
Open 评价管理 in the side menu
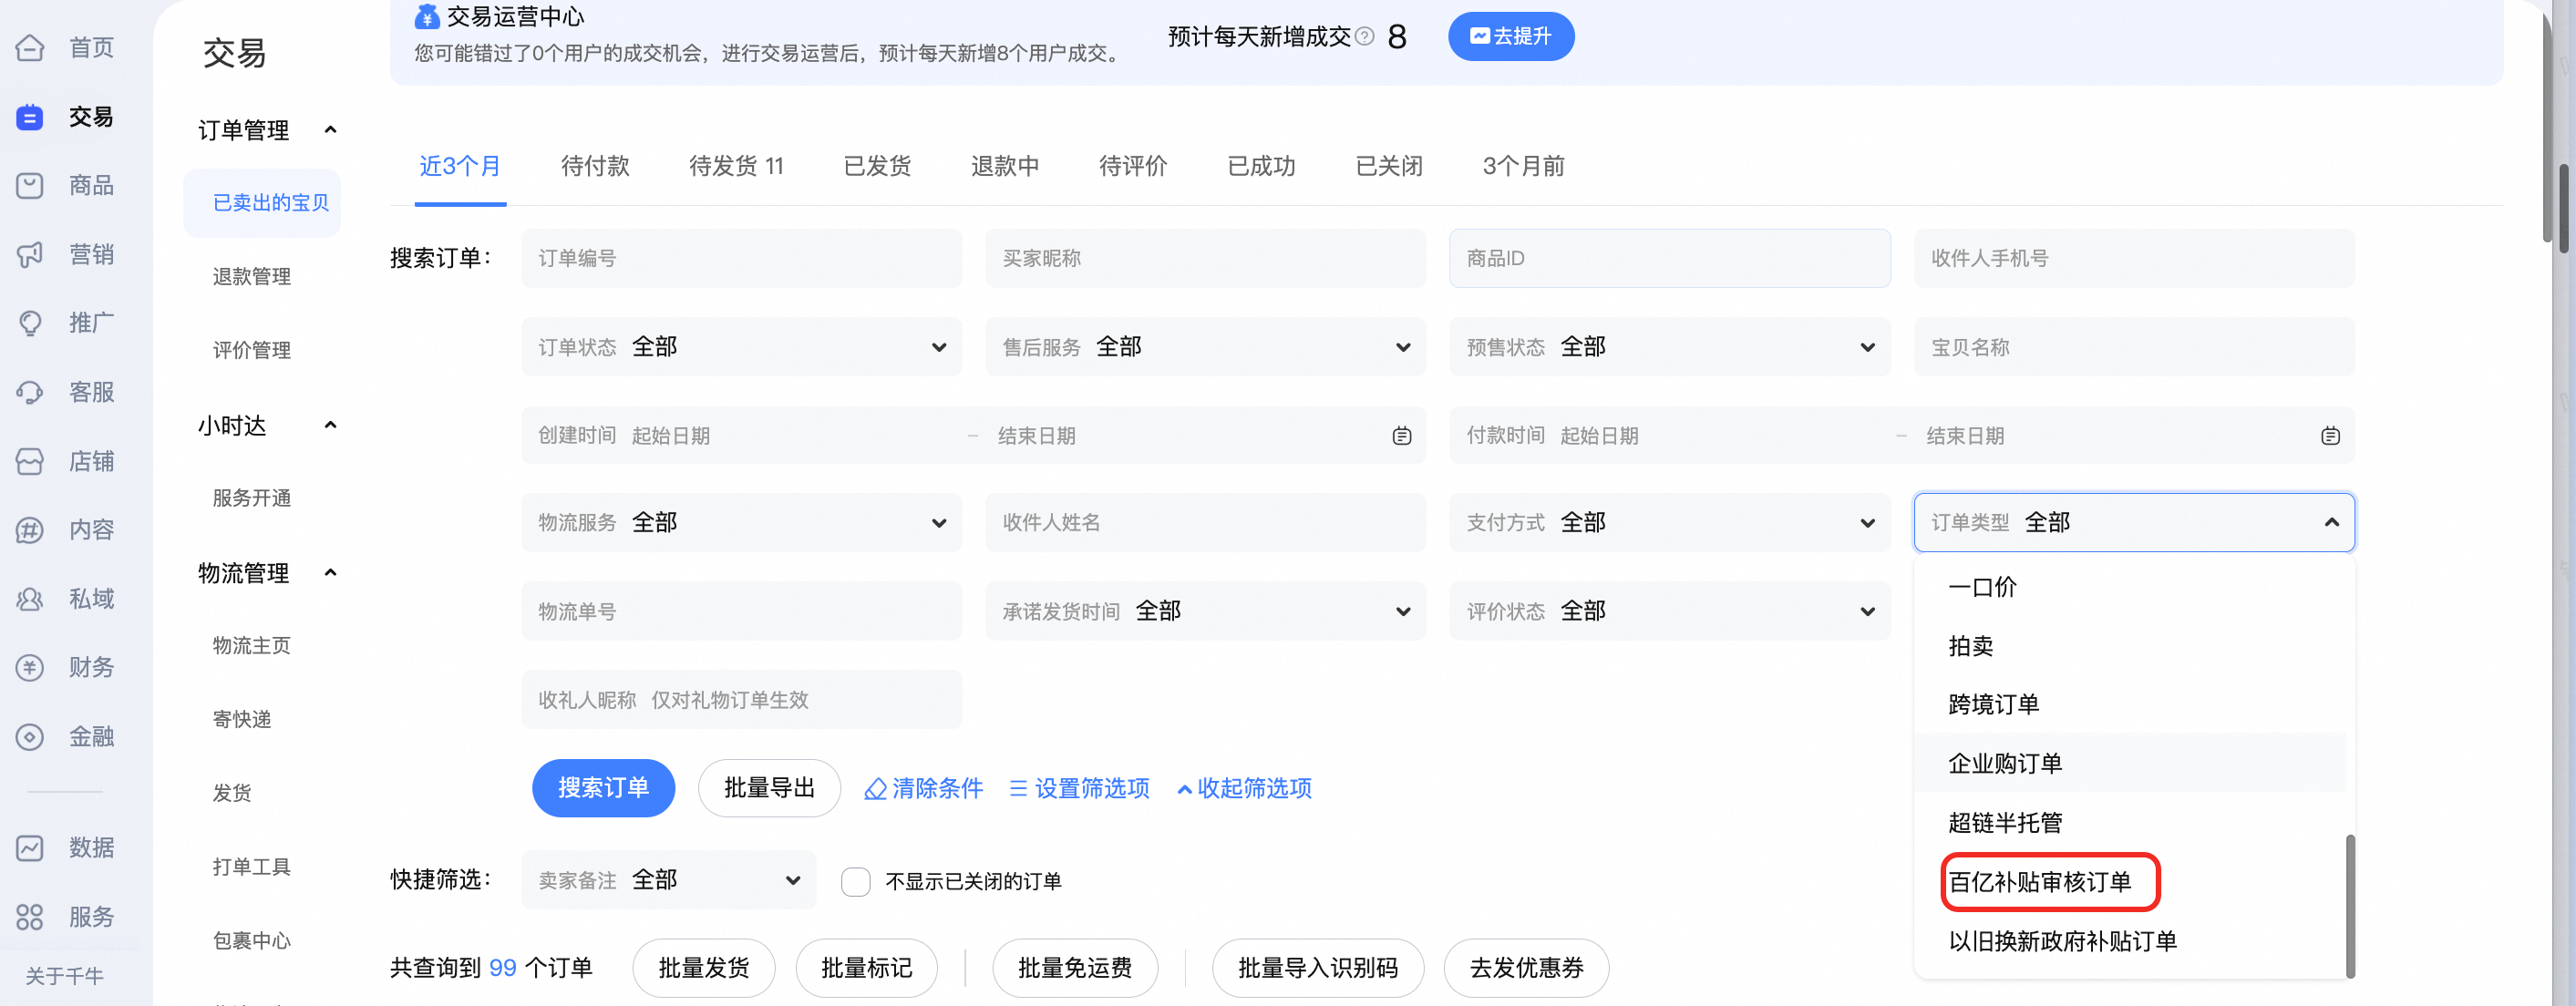252,351
